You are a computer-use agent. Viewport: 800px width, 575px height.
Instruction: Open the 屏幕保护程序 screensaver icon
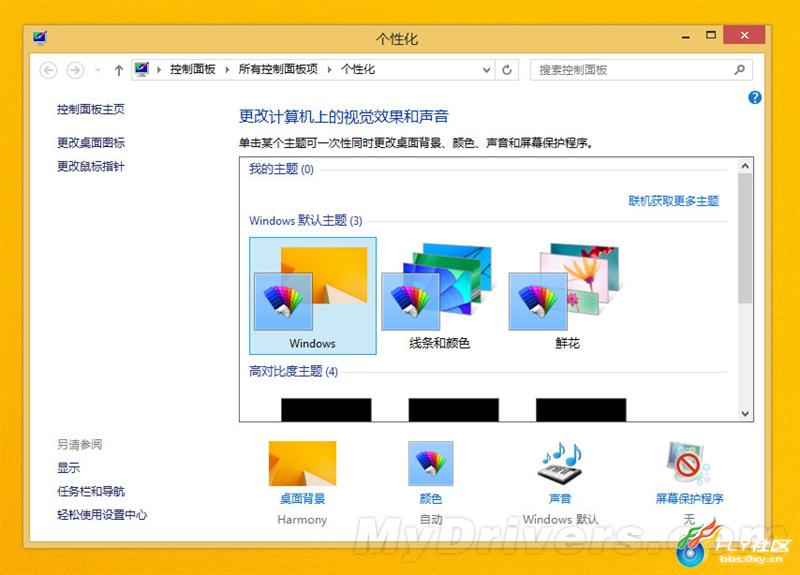pyautogui.click(x=688, y=463)
